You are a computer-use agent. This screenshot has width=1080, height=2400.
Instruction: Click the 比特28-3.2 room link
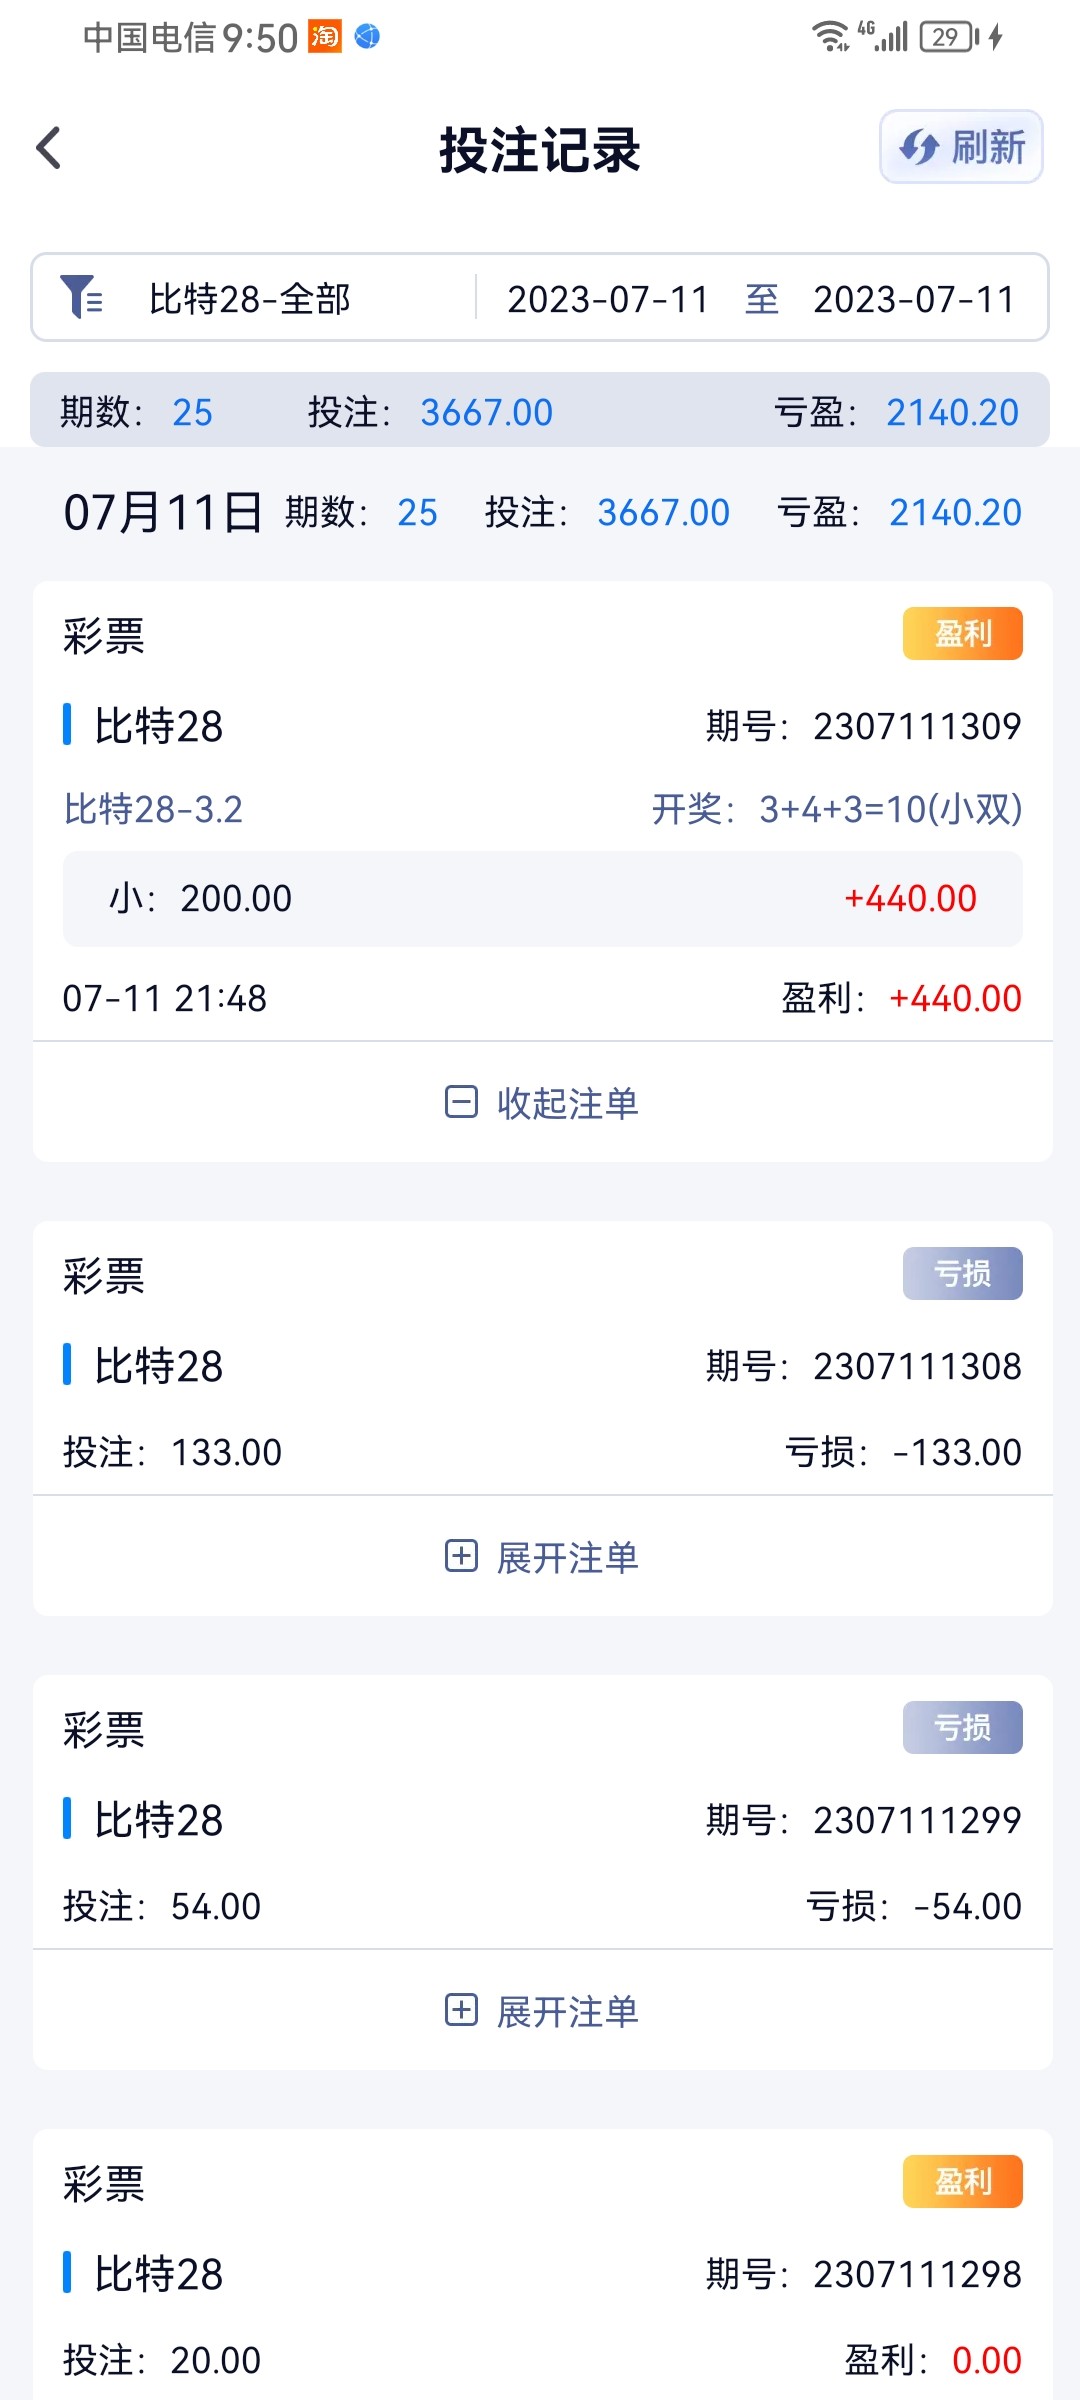click(x=153, y=809)
